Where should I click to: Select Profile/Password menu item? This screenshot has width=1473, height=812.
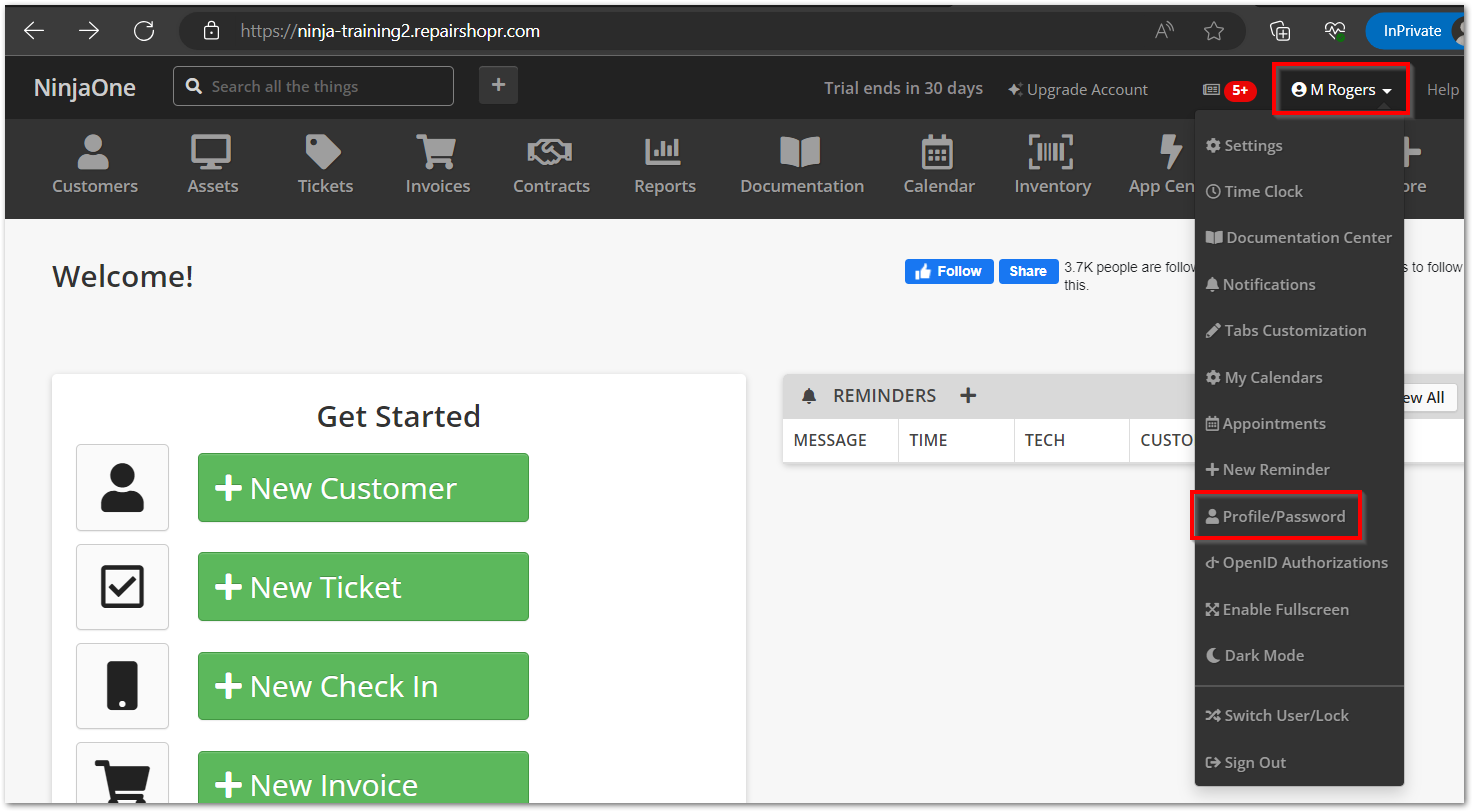tap(1283, 517)
